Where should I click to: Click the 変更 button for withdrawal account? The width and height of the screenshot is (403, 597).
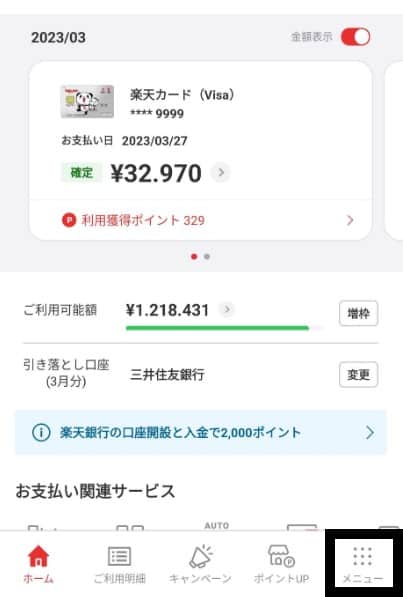click(x=358, y=375)
